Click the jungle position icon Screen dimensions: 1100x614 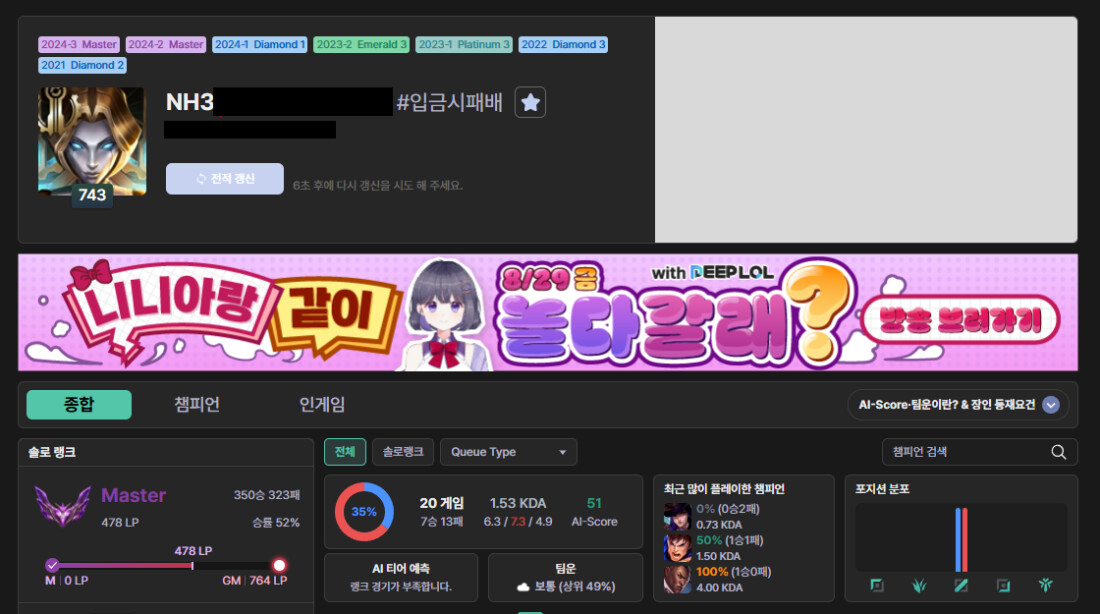point(919,585)
